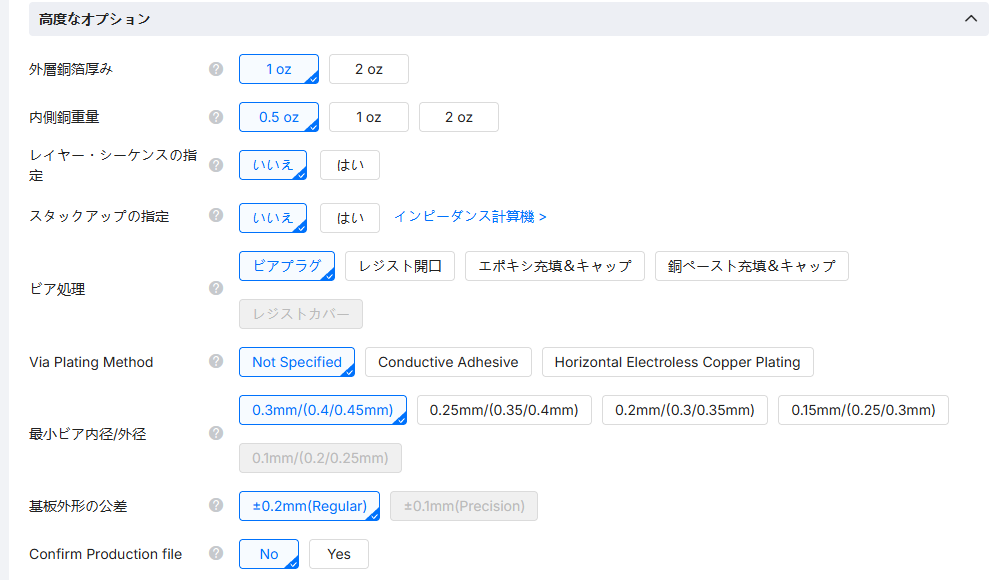Open help icon for 内側銅重量
This screenshot has width=1000, height=580.
point(216,117)
